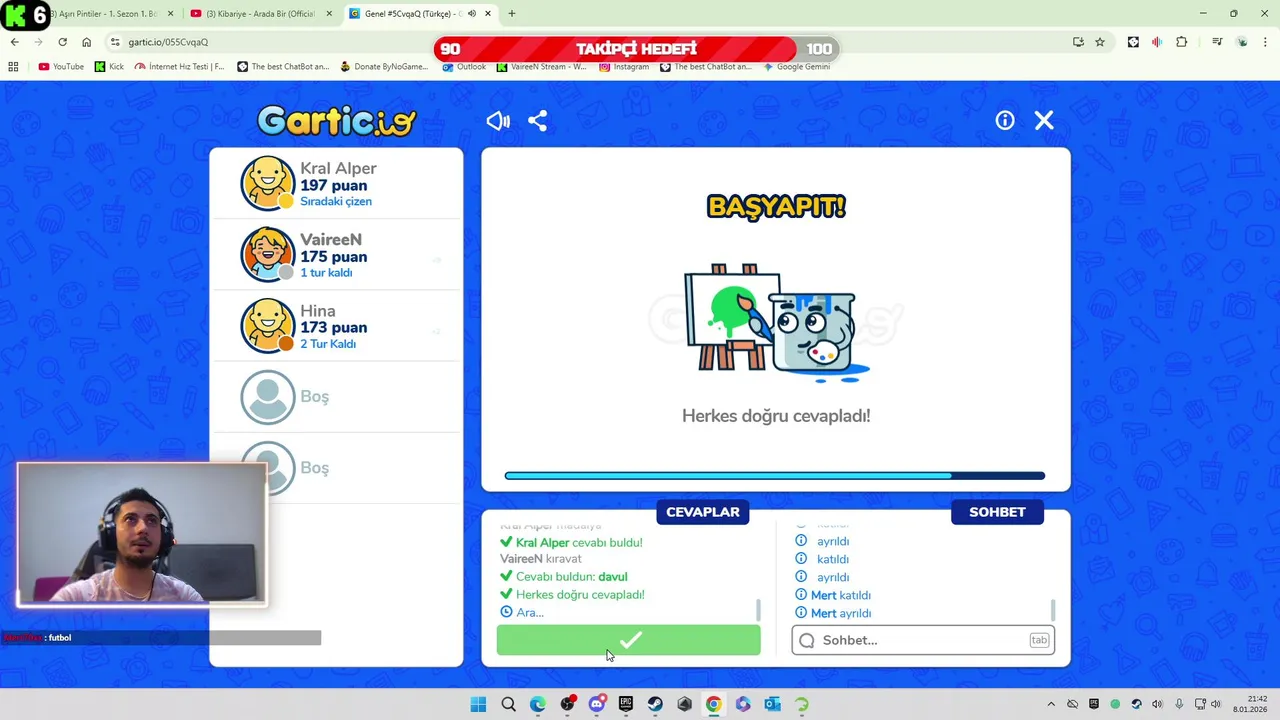Share the Gartic.io room link
Screen dimensions: 1280x720
537,121
